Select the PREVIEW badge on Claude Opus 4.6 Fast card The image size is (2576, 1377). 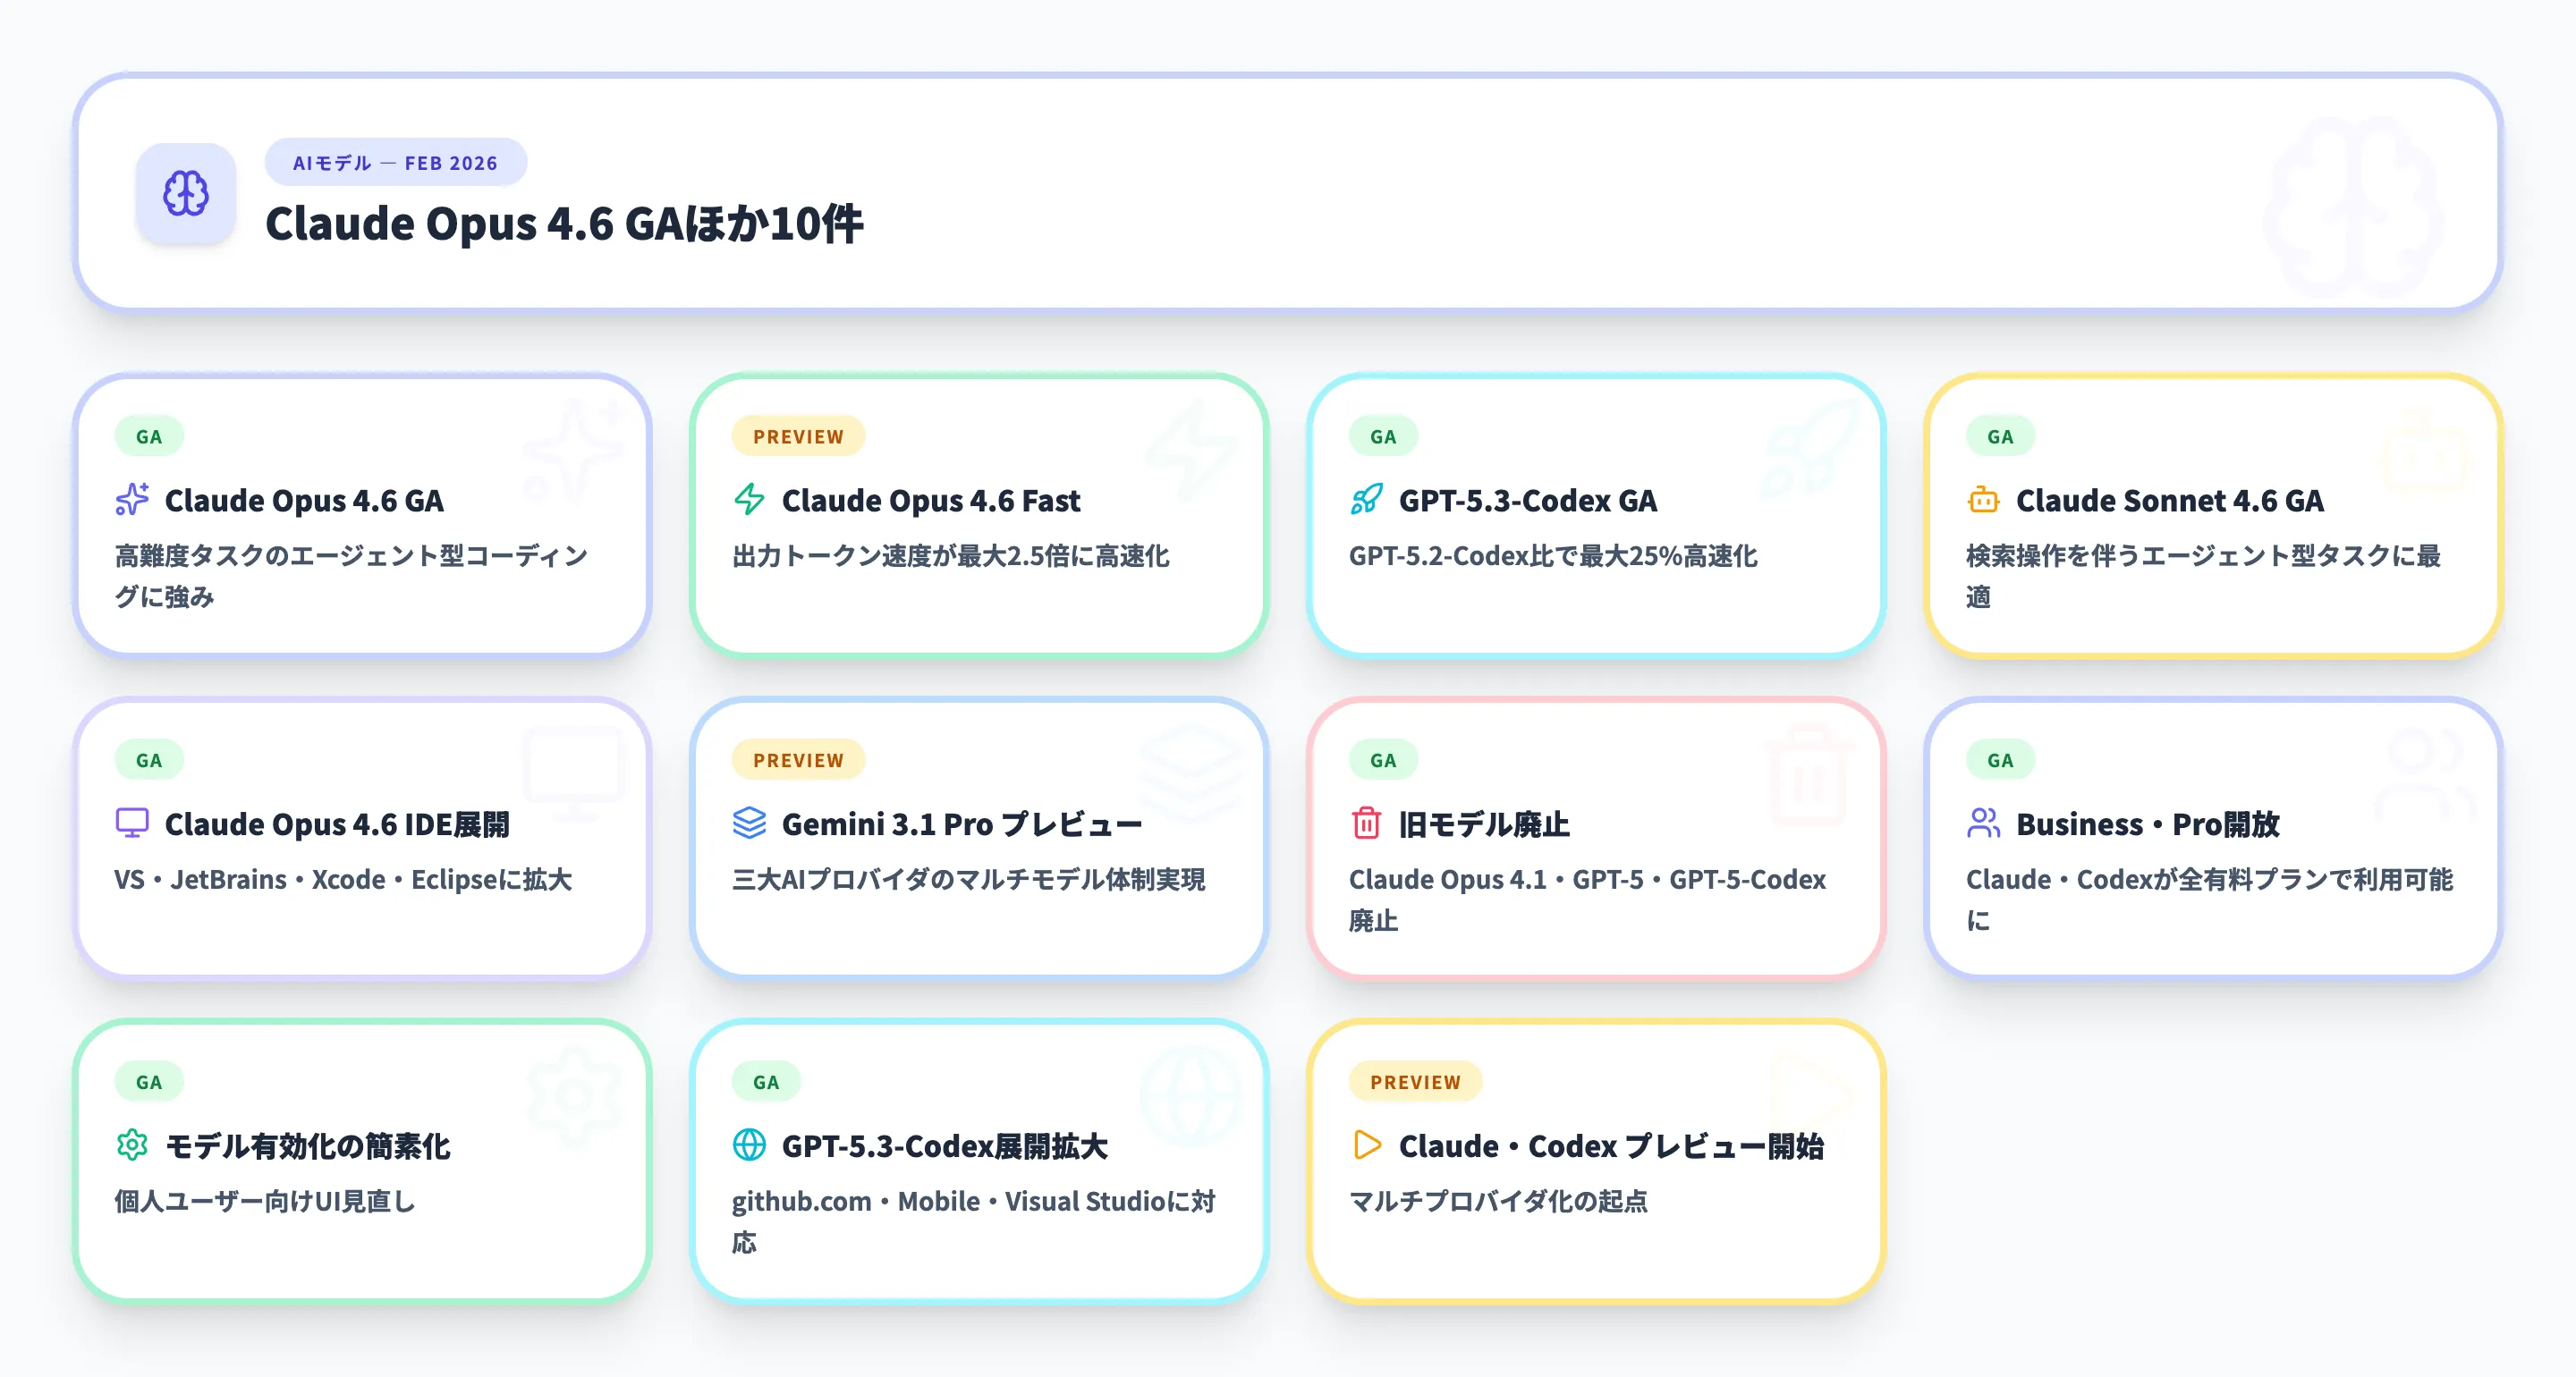click(x=797, y=436)
